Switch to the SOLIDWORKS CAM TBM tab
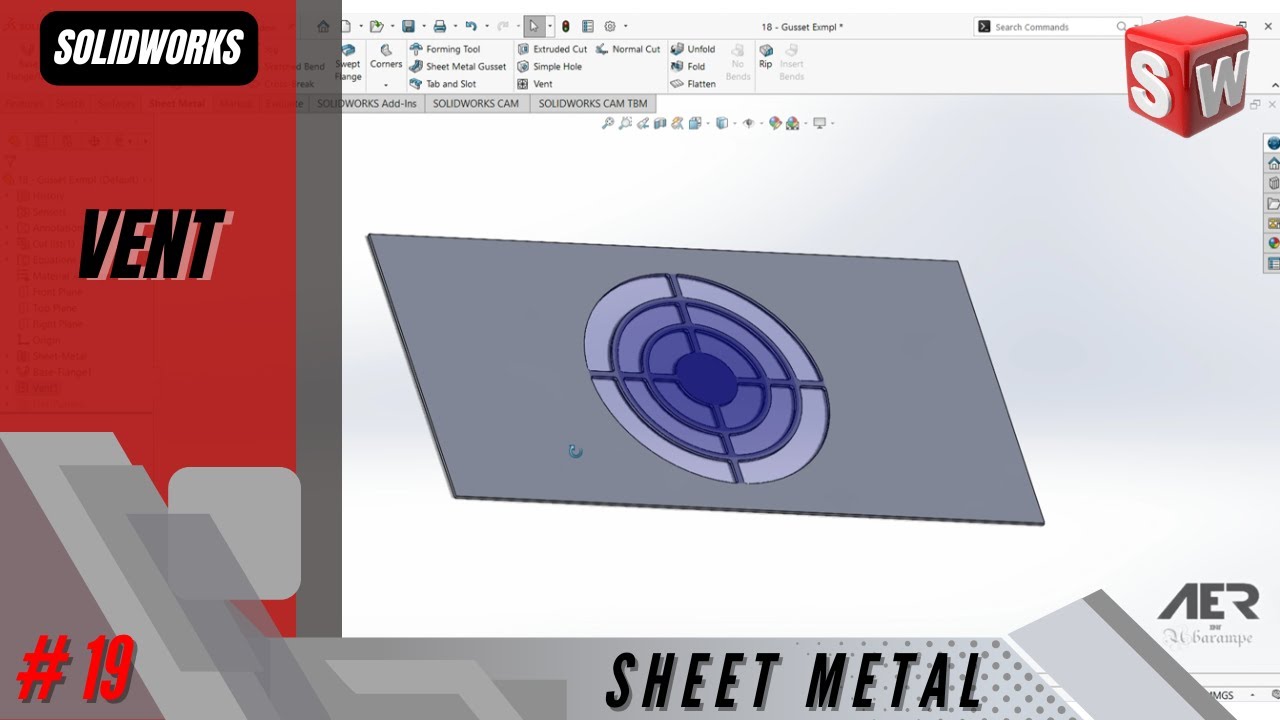The image size is (1280, 720). tap(593, 103)
